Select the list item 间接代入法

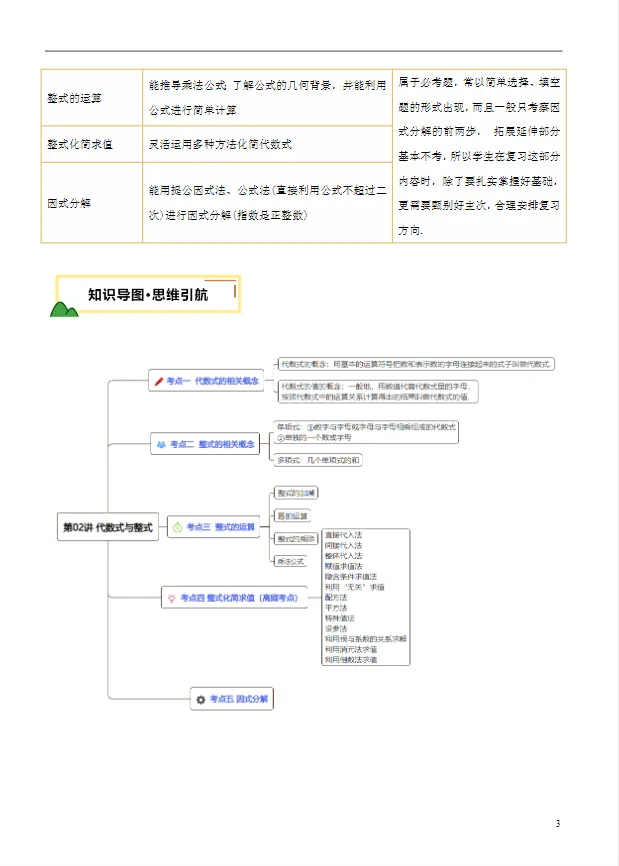tap(343, 546)
